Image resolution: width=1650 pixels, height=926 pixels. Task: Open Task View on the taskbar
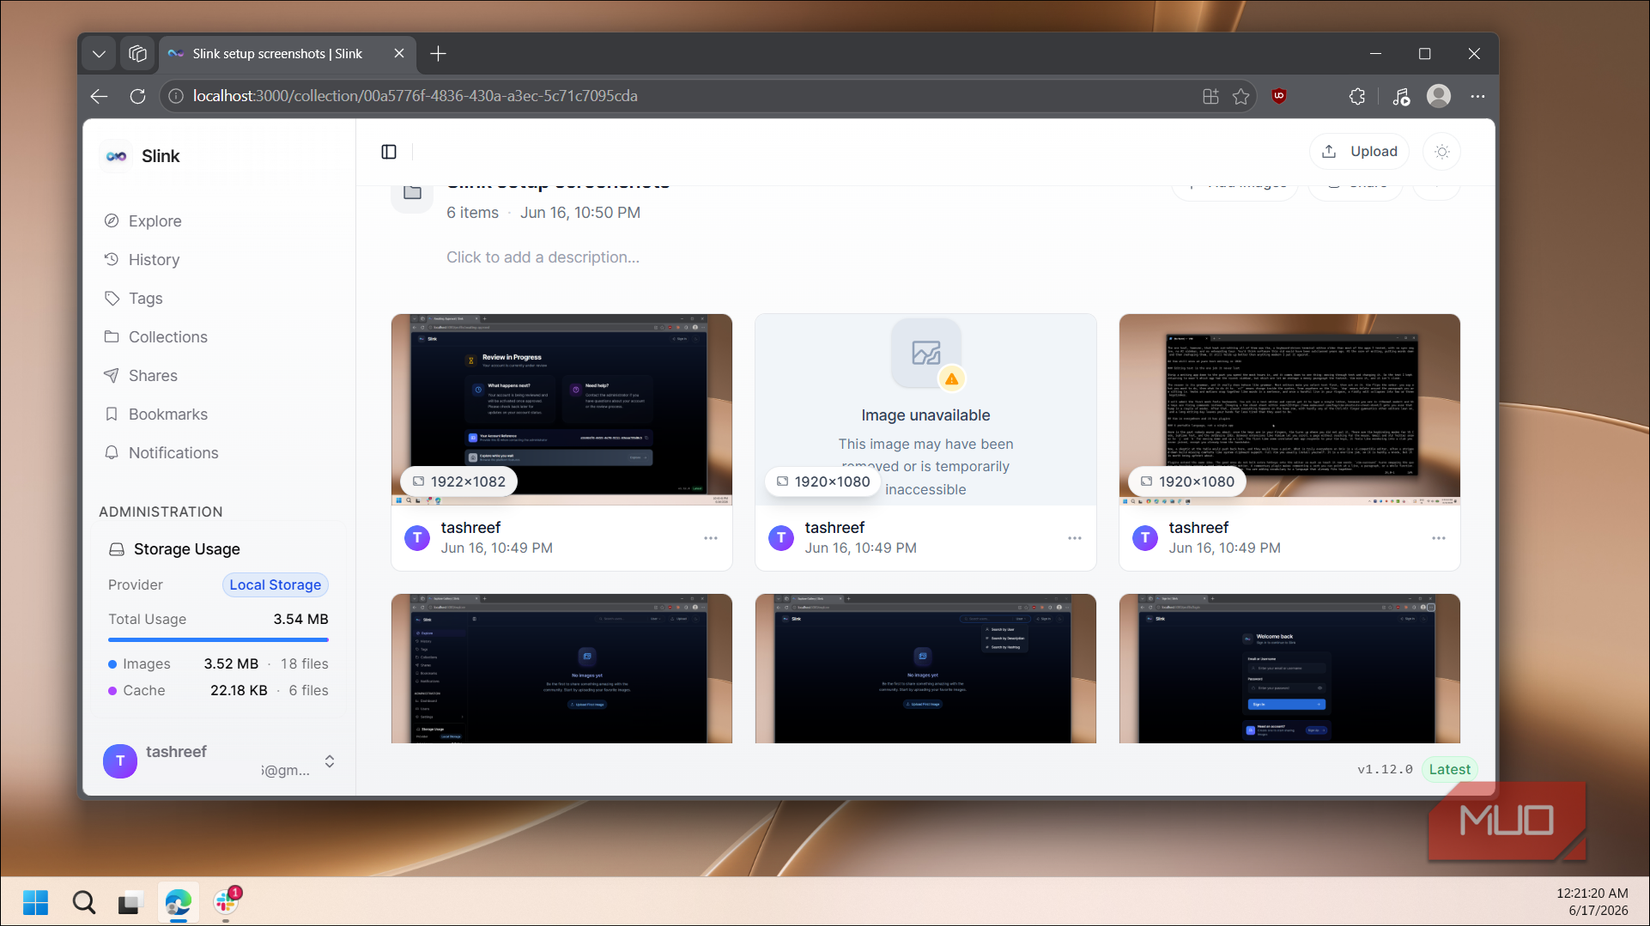(x=130, y=903)
